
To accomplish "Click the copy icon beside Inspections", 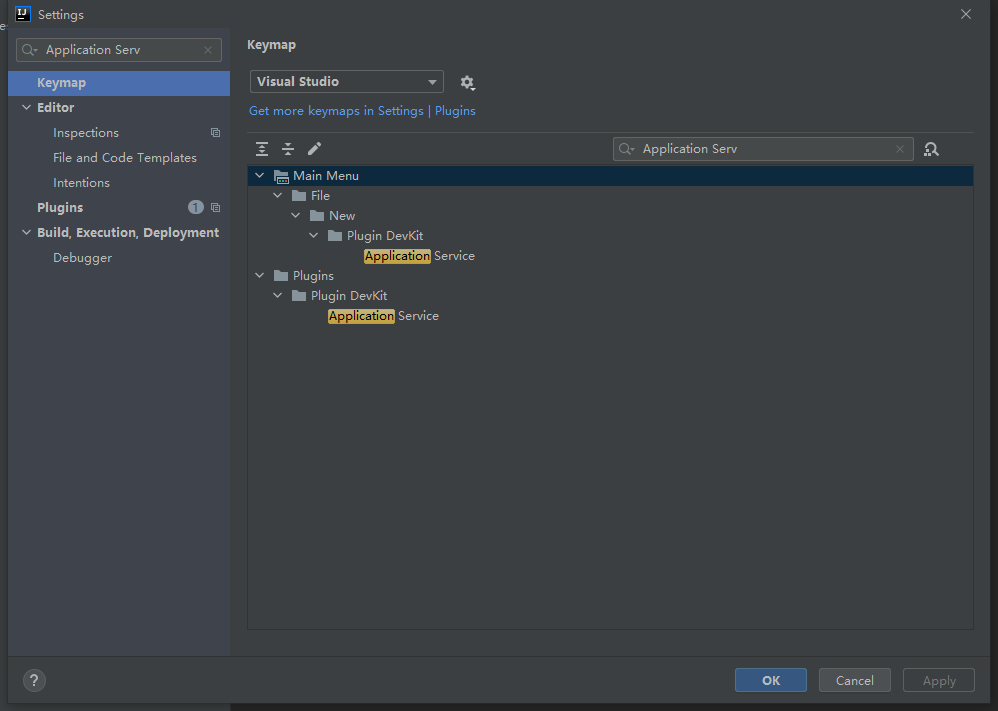I will [x=215, y=132].
